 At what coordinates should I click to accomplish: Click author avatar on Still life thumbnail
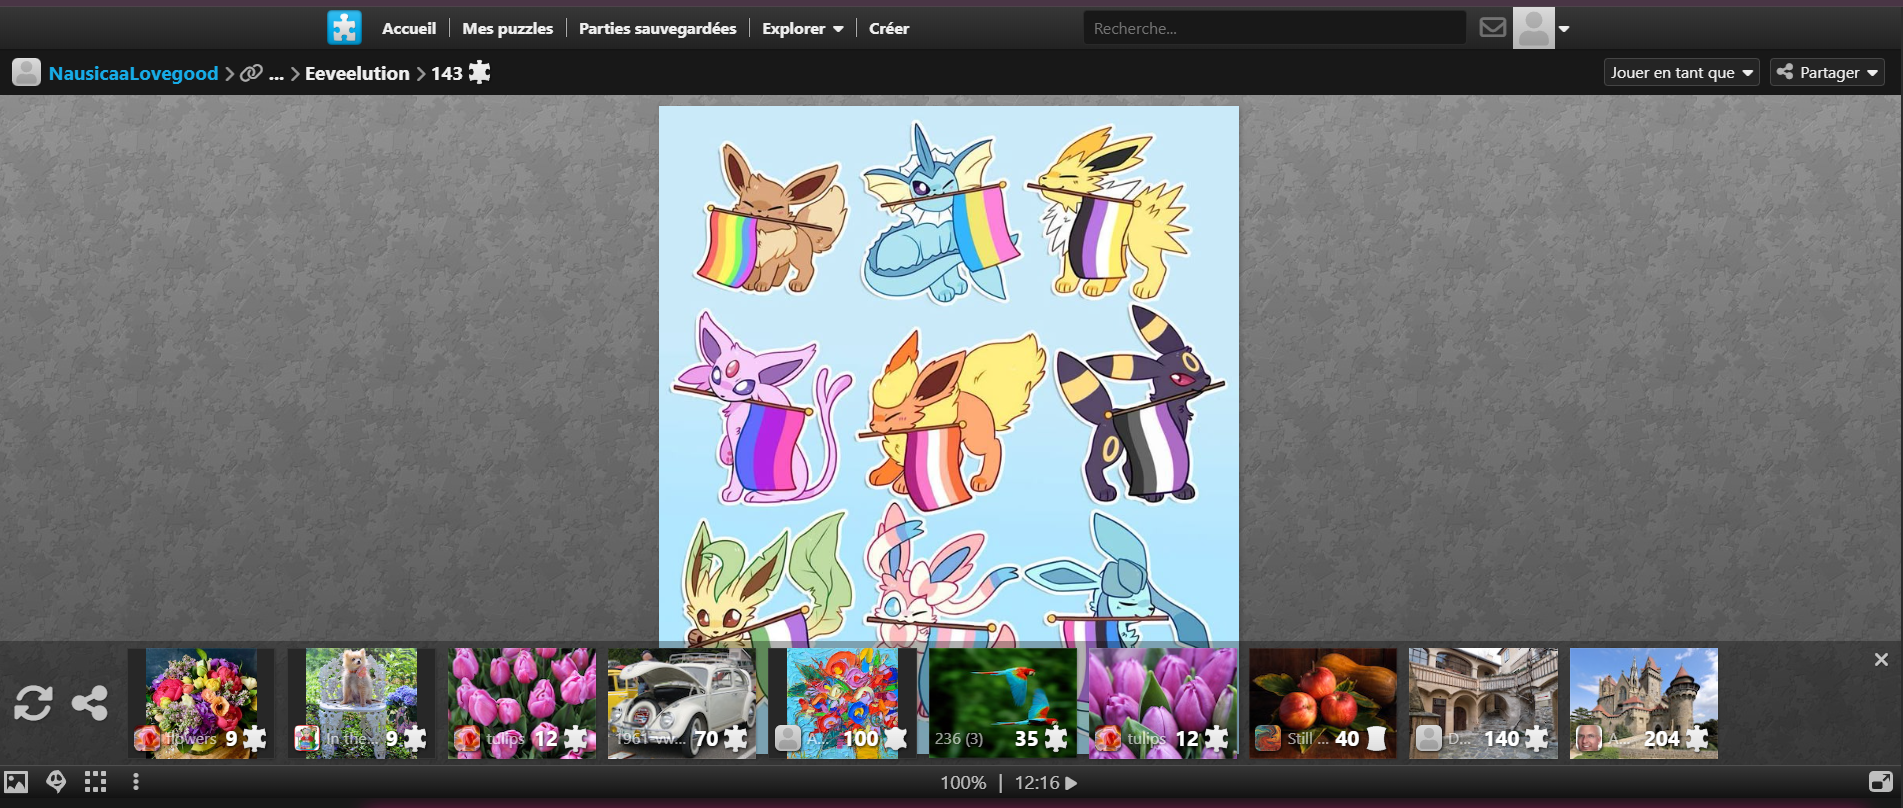click(1268, 739)
